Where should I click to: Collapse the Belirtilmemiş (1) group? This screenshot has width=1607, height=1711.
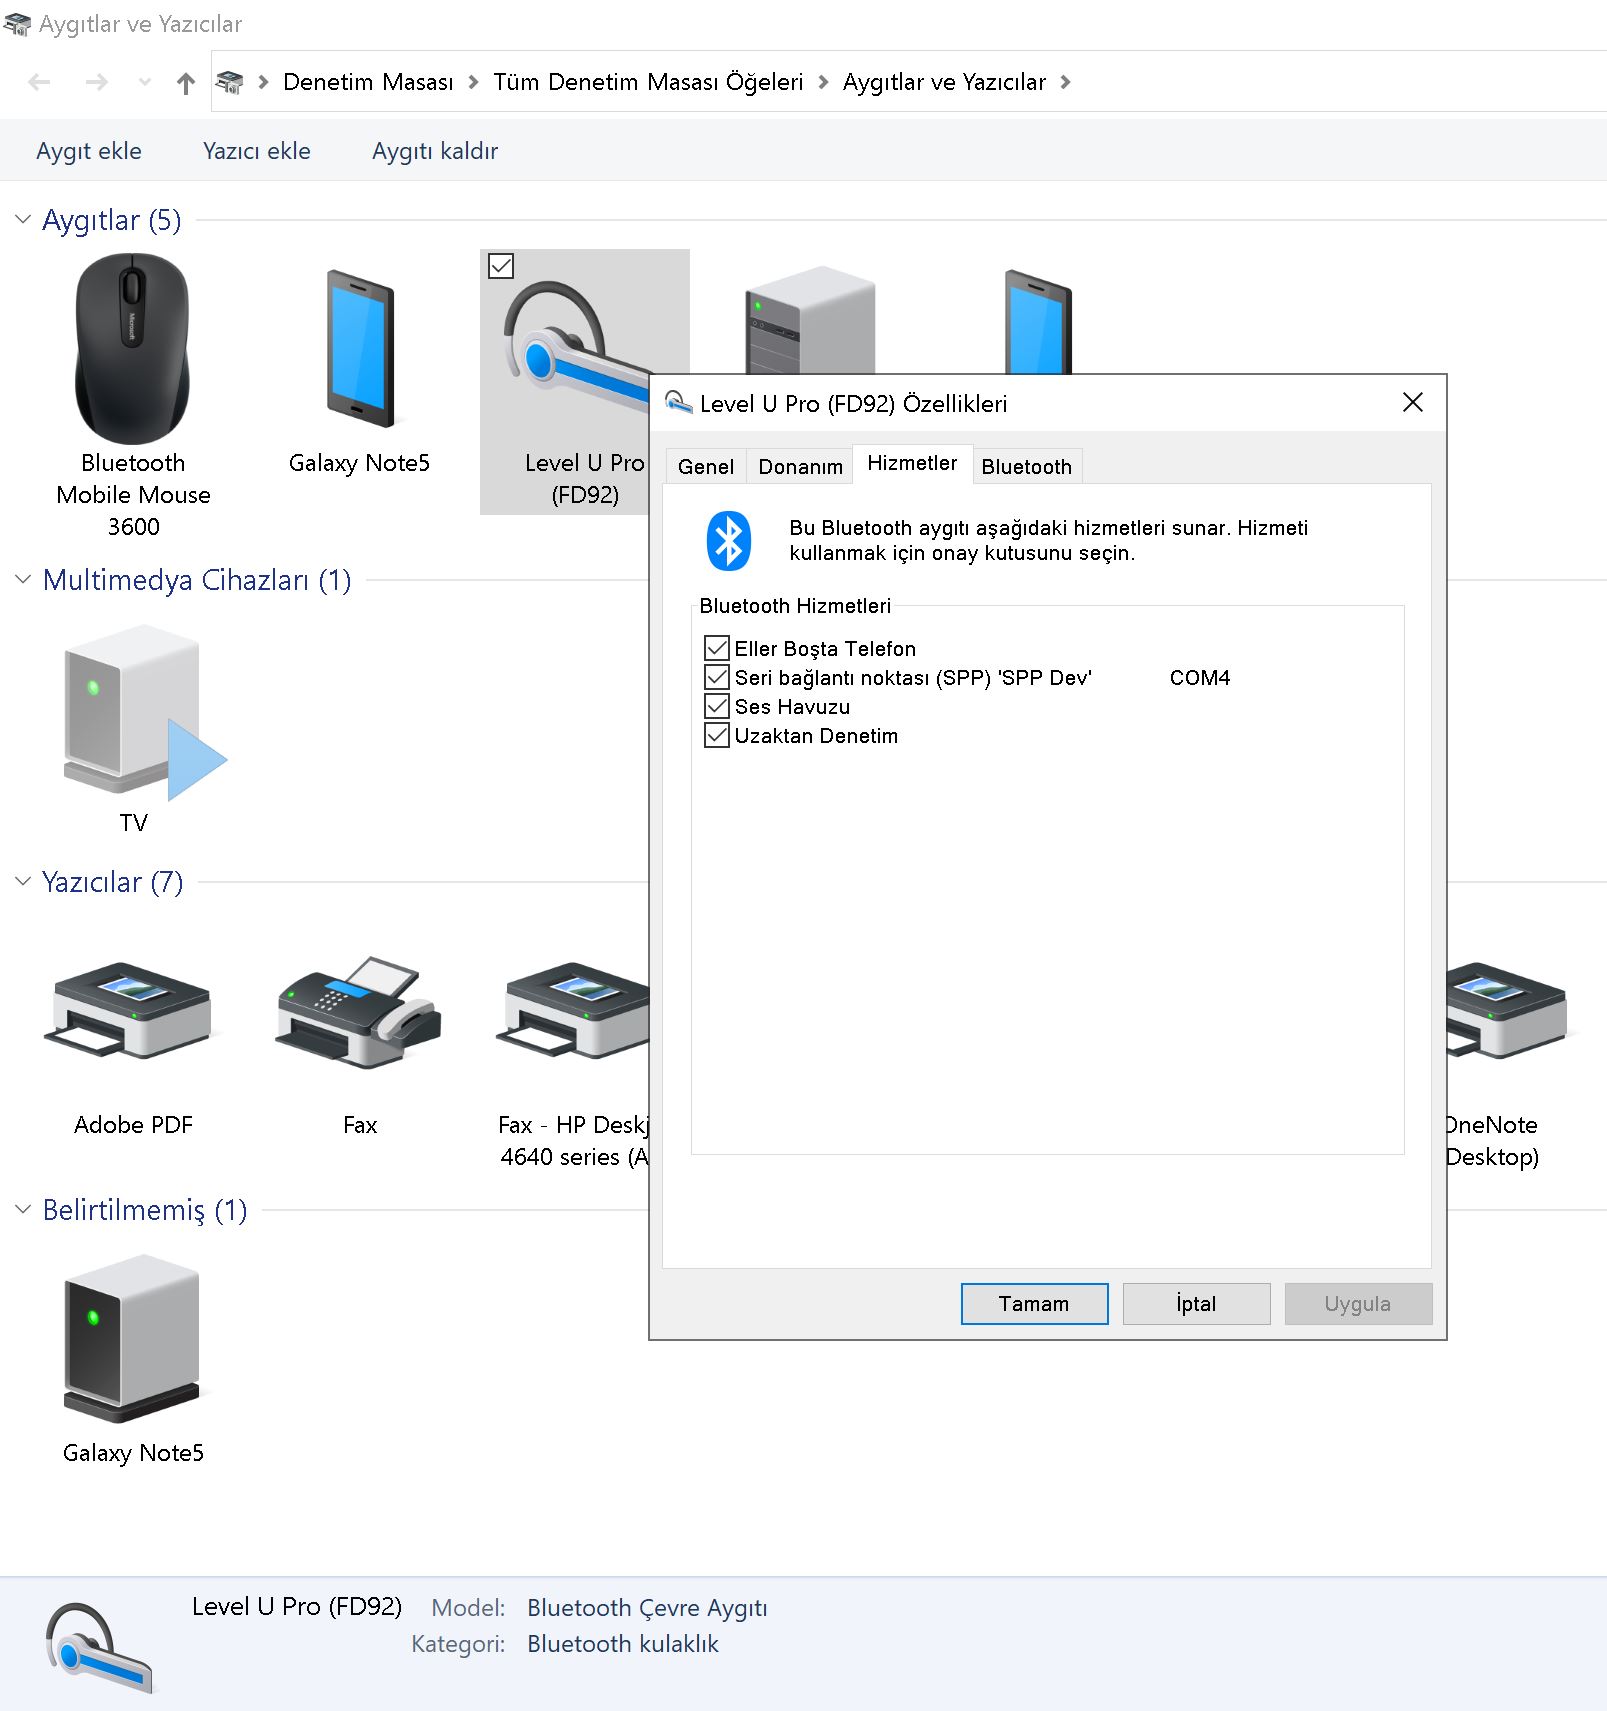[23, 1209]
